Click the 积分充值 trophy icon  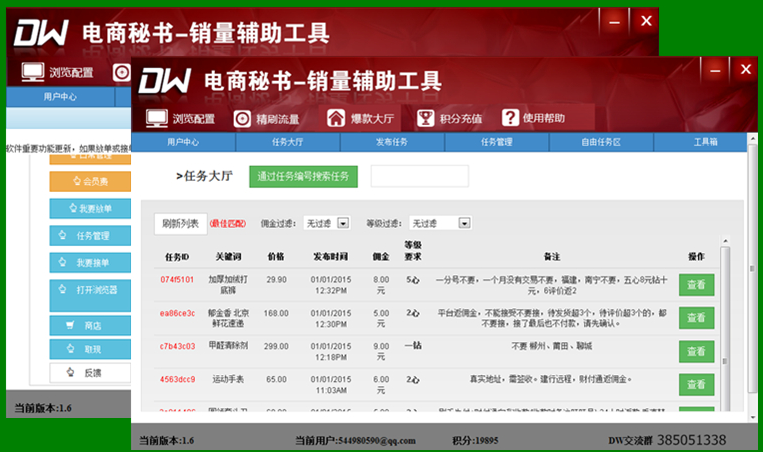pyautogui.click(x=425, y=118)
